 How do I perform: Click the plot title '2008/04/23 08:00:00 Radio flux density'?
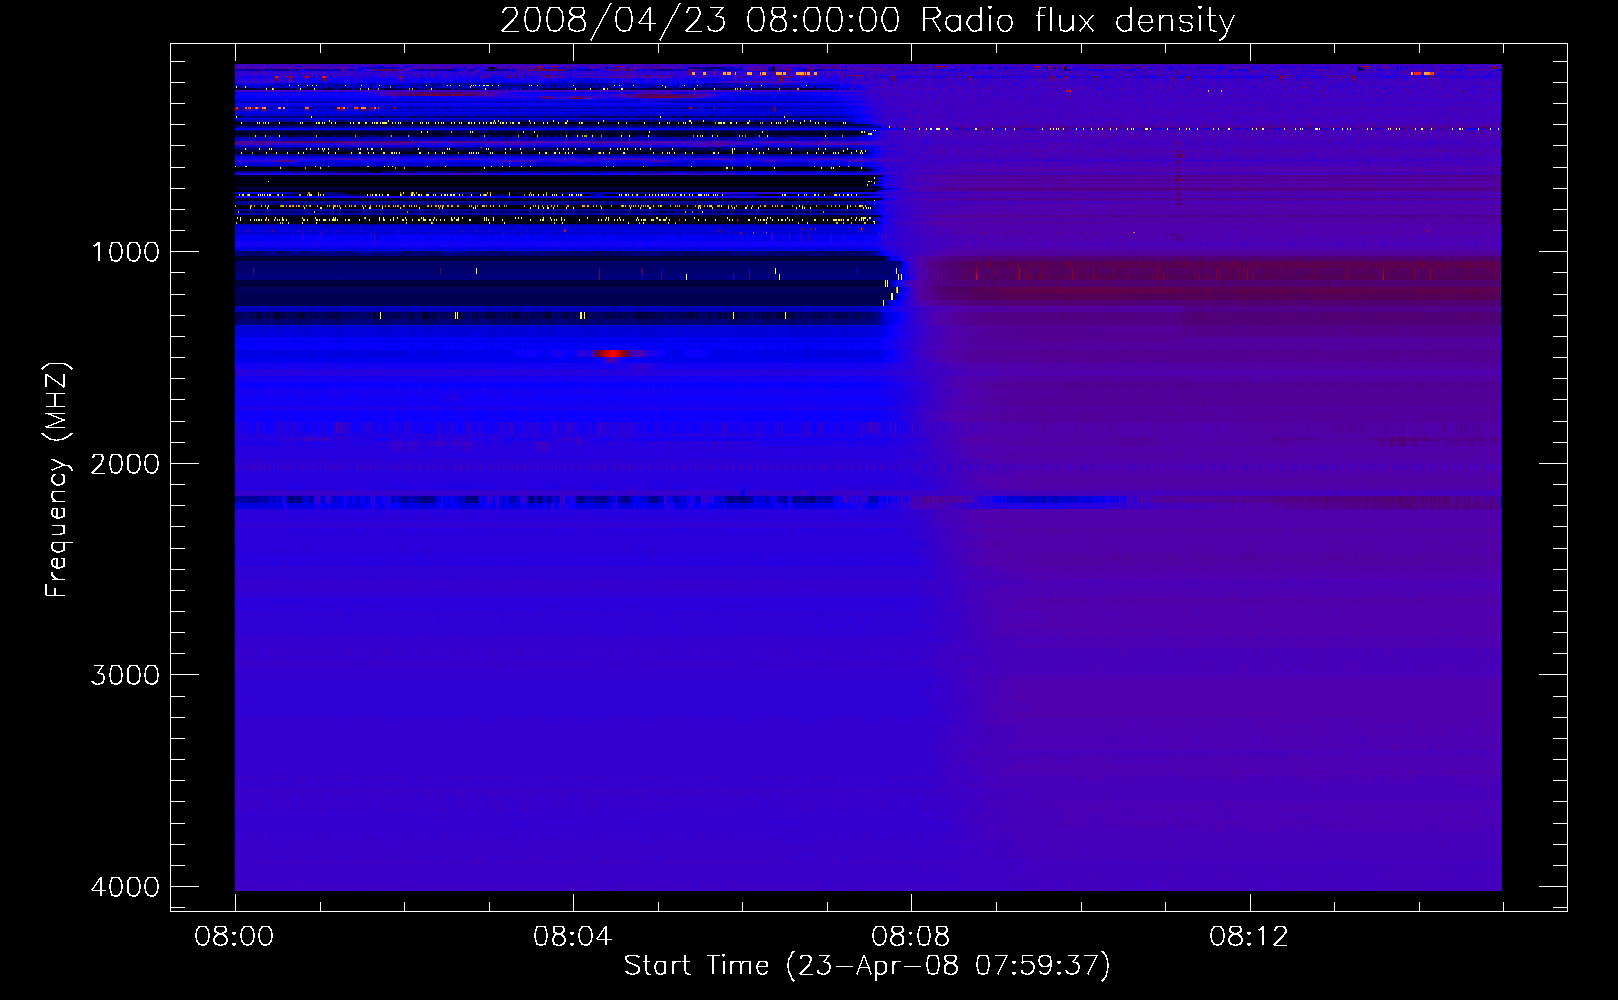(x=867, y=21)
